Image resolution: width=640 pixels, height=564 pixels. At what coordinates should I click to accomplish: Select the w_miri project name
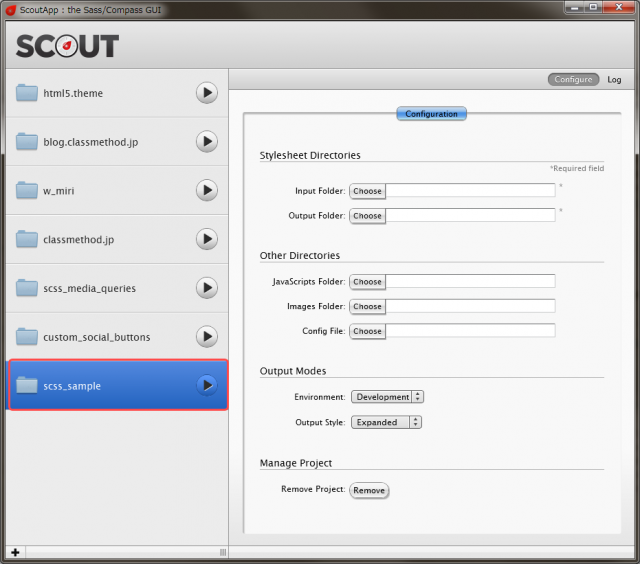pos(59,191)
